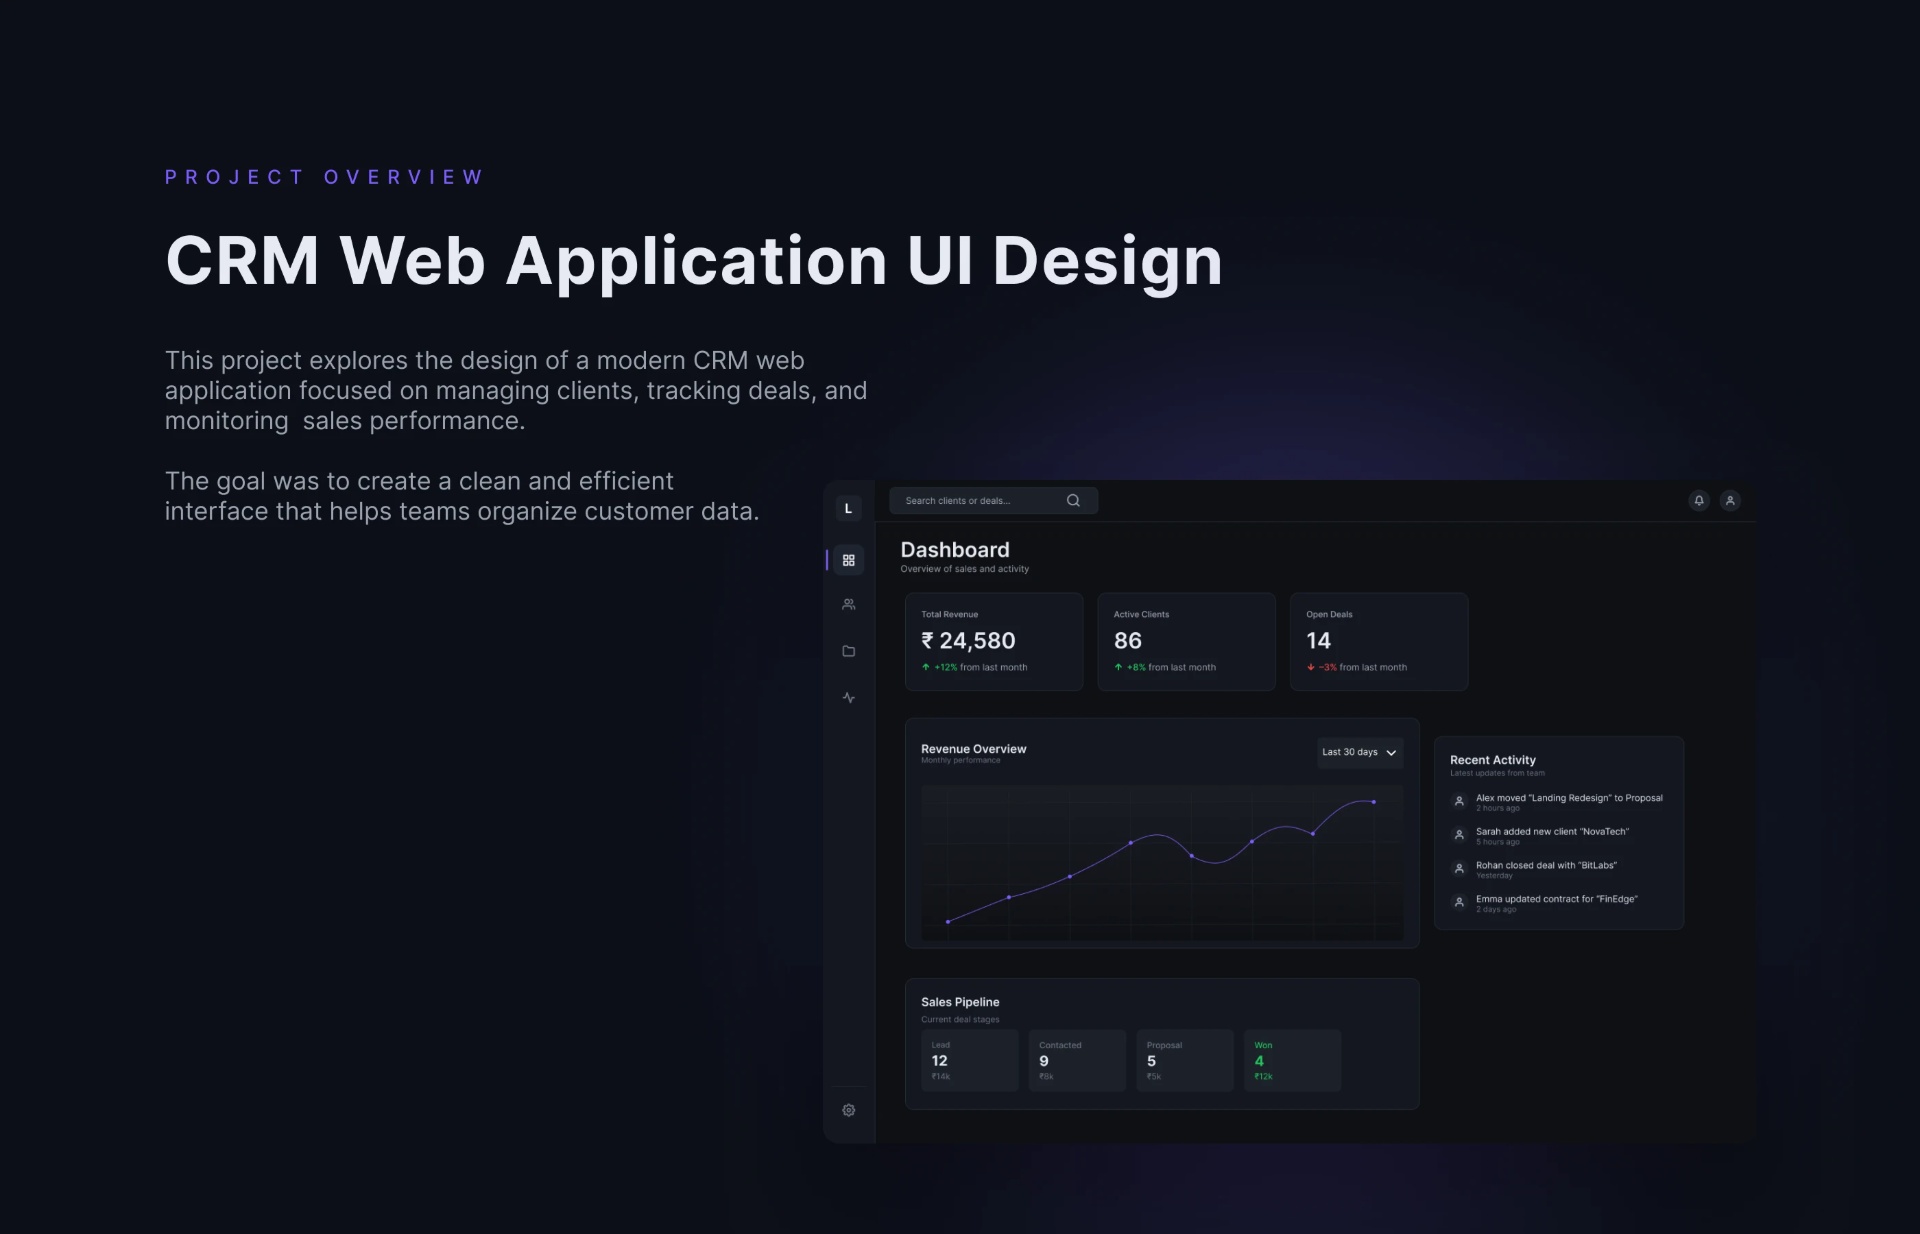Open "Rohan closed deal with BitLabs" entry
Viewport: 1920px width, 1234px height.
(1535, 870)
